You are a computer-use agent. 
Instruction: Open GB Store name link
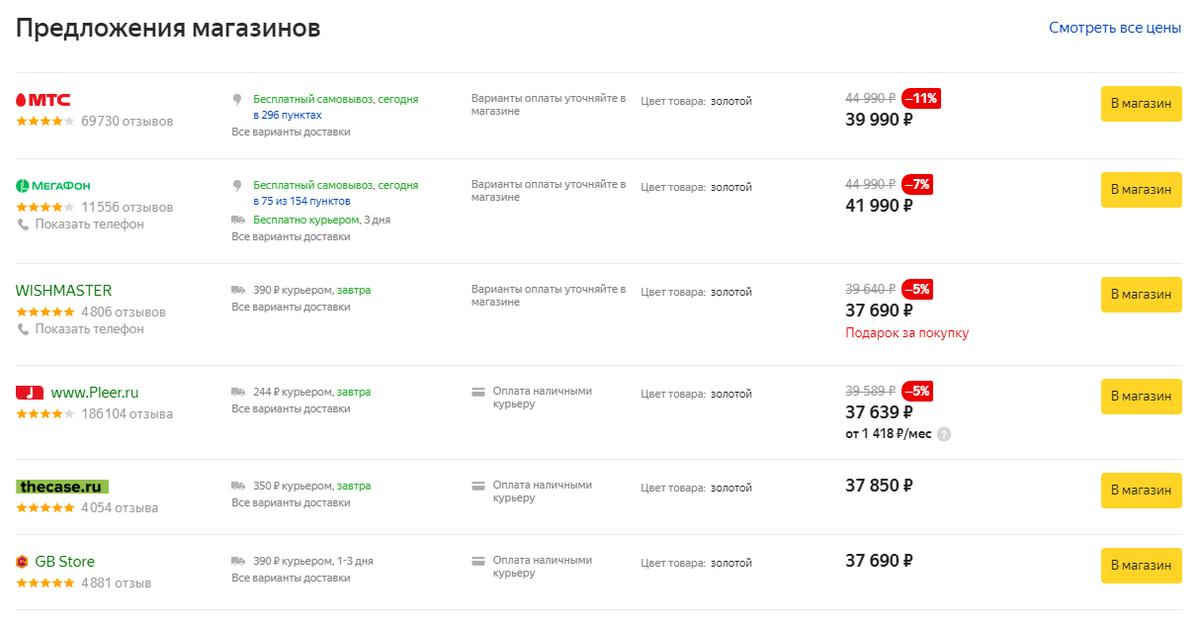pos(65,562)
